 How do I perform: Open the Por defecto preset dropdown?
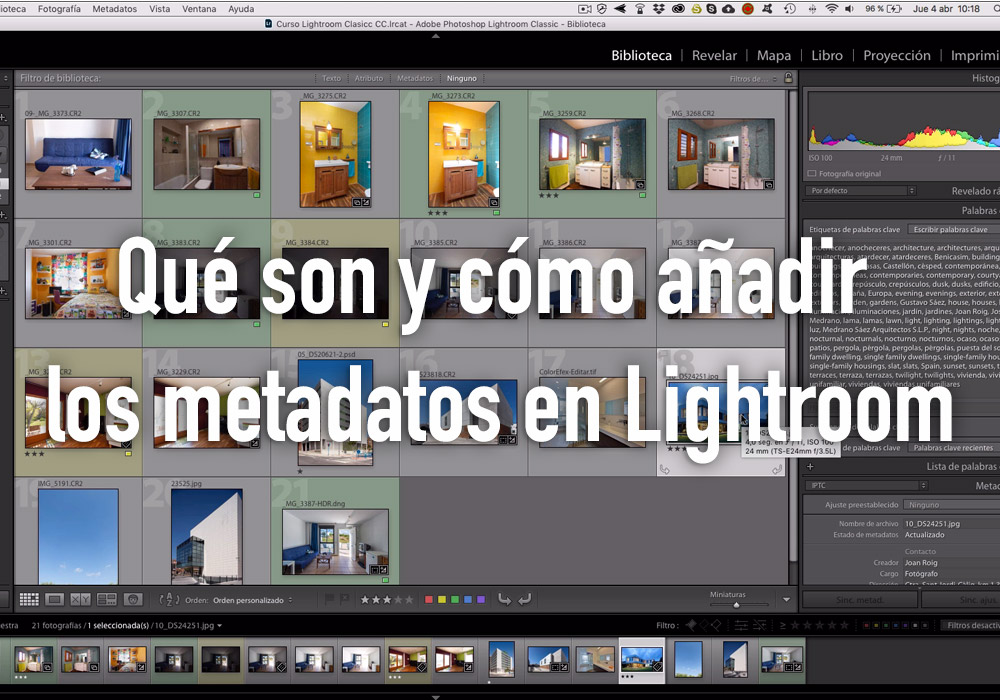tap(862, 191)
